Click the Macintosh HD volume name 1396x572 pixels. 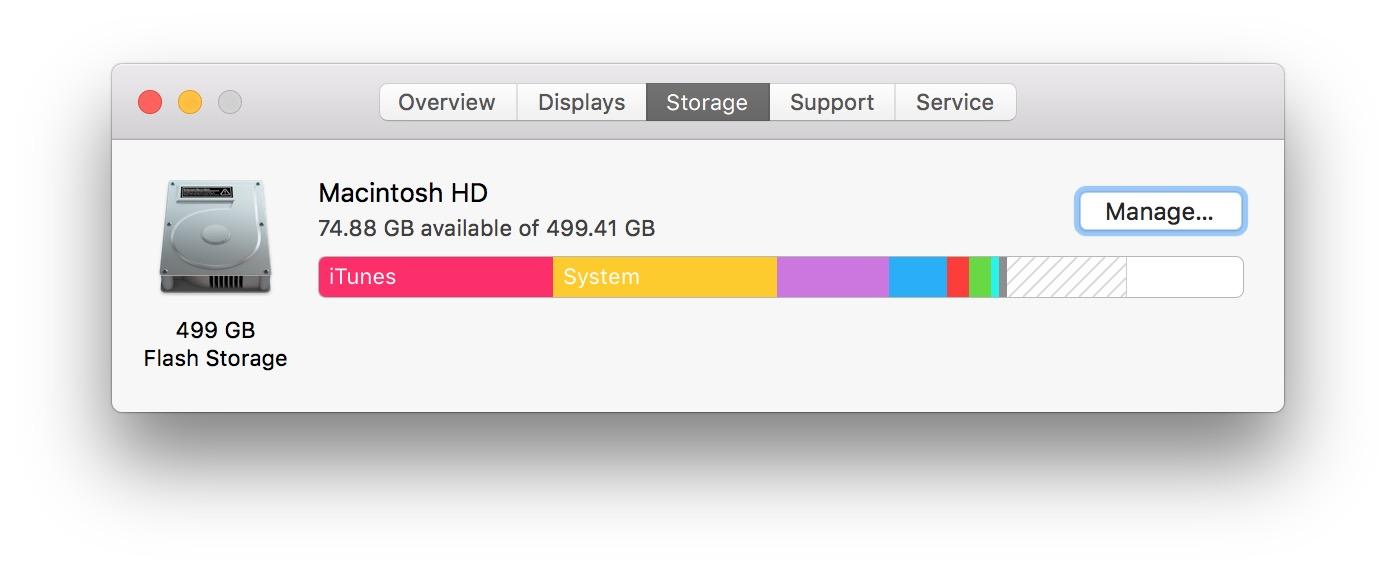403,193
